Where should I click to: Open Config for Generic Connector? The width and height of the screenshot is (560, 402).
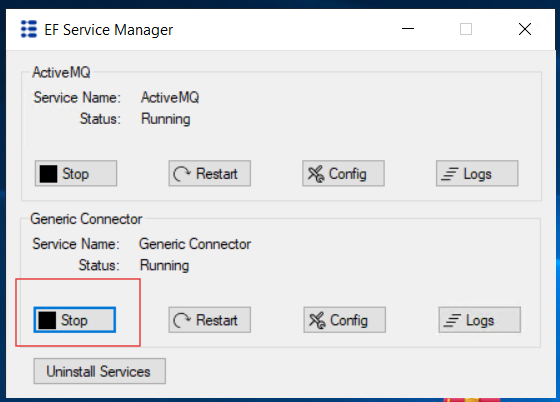pyautogui.click(x=345, y=320)
